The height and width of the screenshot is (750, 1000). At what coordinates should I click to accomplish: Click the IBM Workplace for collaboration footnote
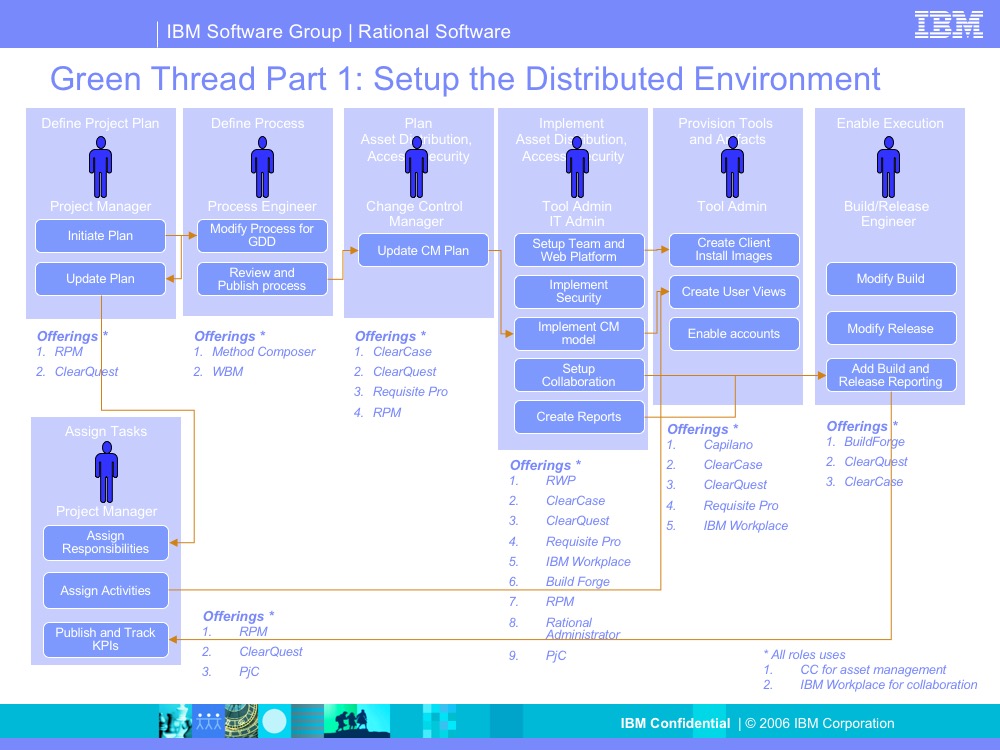(x=888, y=685)
